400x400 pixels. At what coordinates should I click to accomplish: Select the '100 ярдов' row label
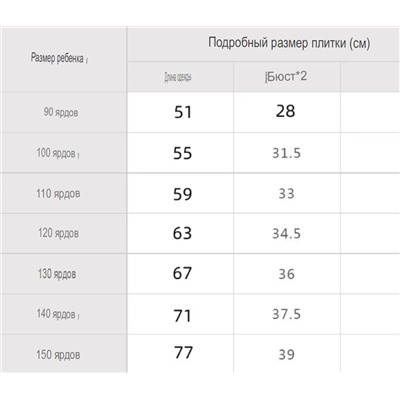pyautogui.click(x=56, y=153)
